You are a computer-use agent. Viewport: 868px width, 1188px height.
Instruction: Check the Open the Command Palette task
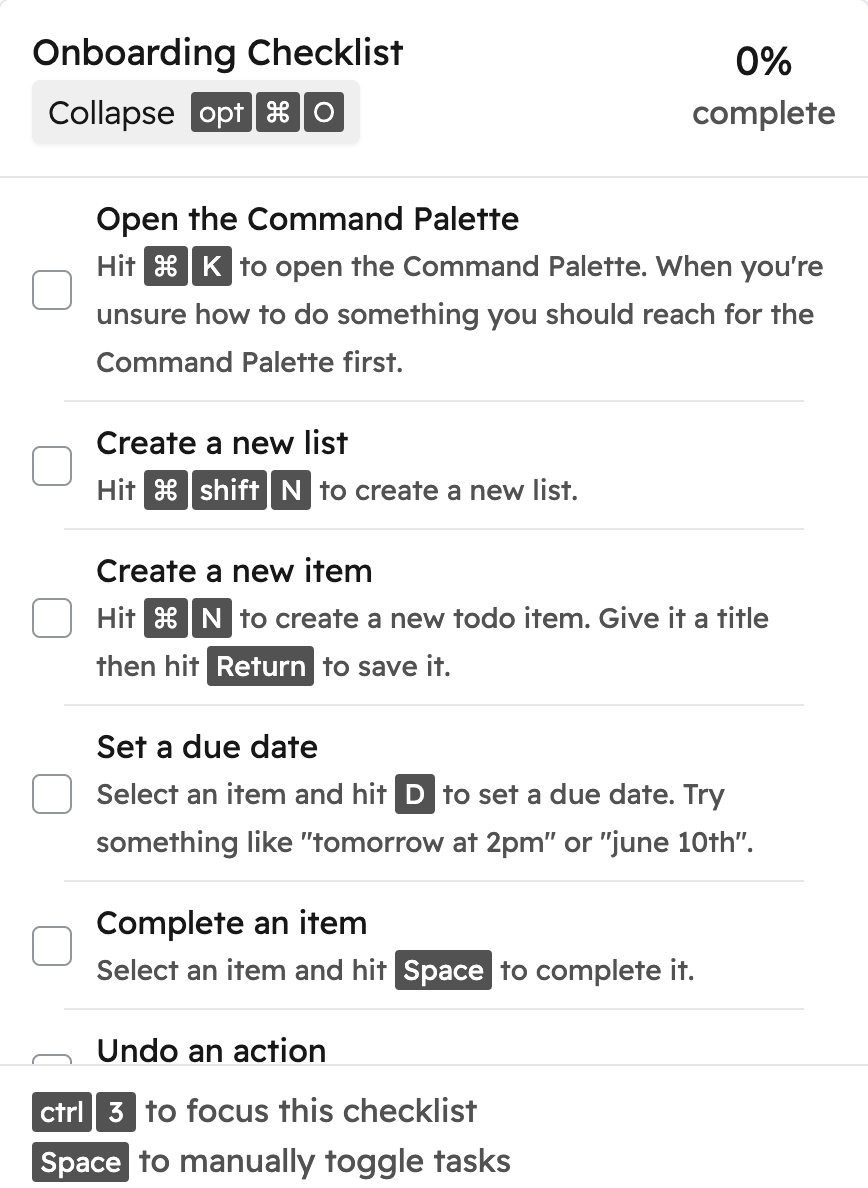tap(52, 290)
